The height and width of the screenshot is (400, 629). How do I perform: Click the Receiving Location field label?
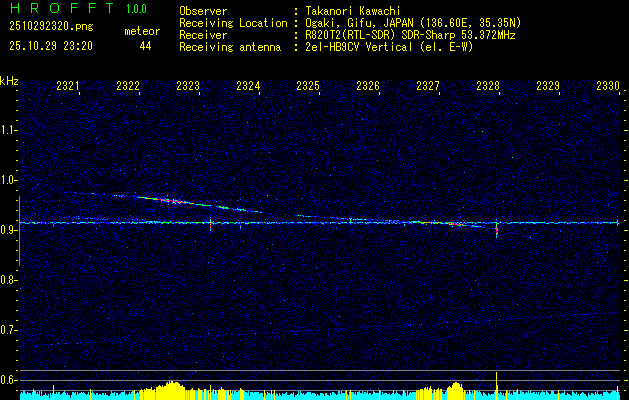tap(233, 23)
